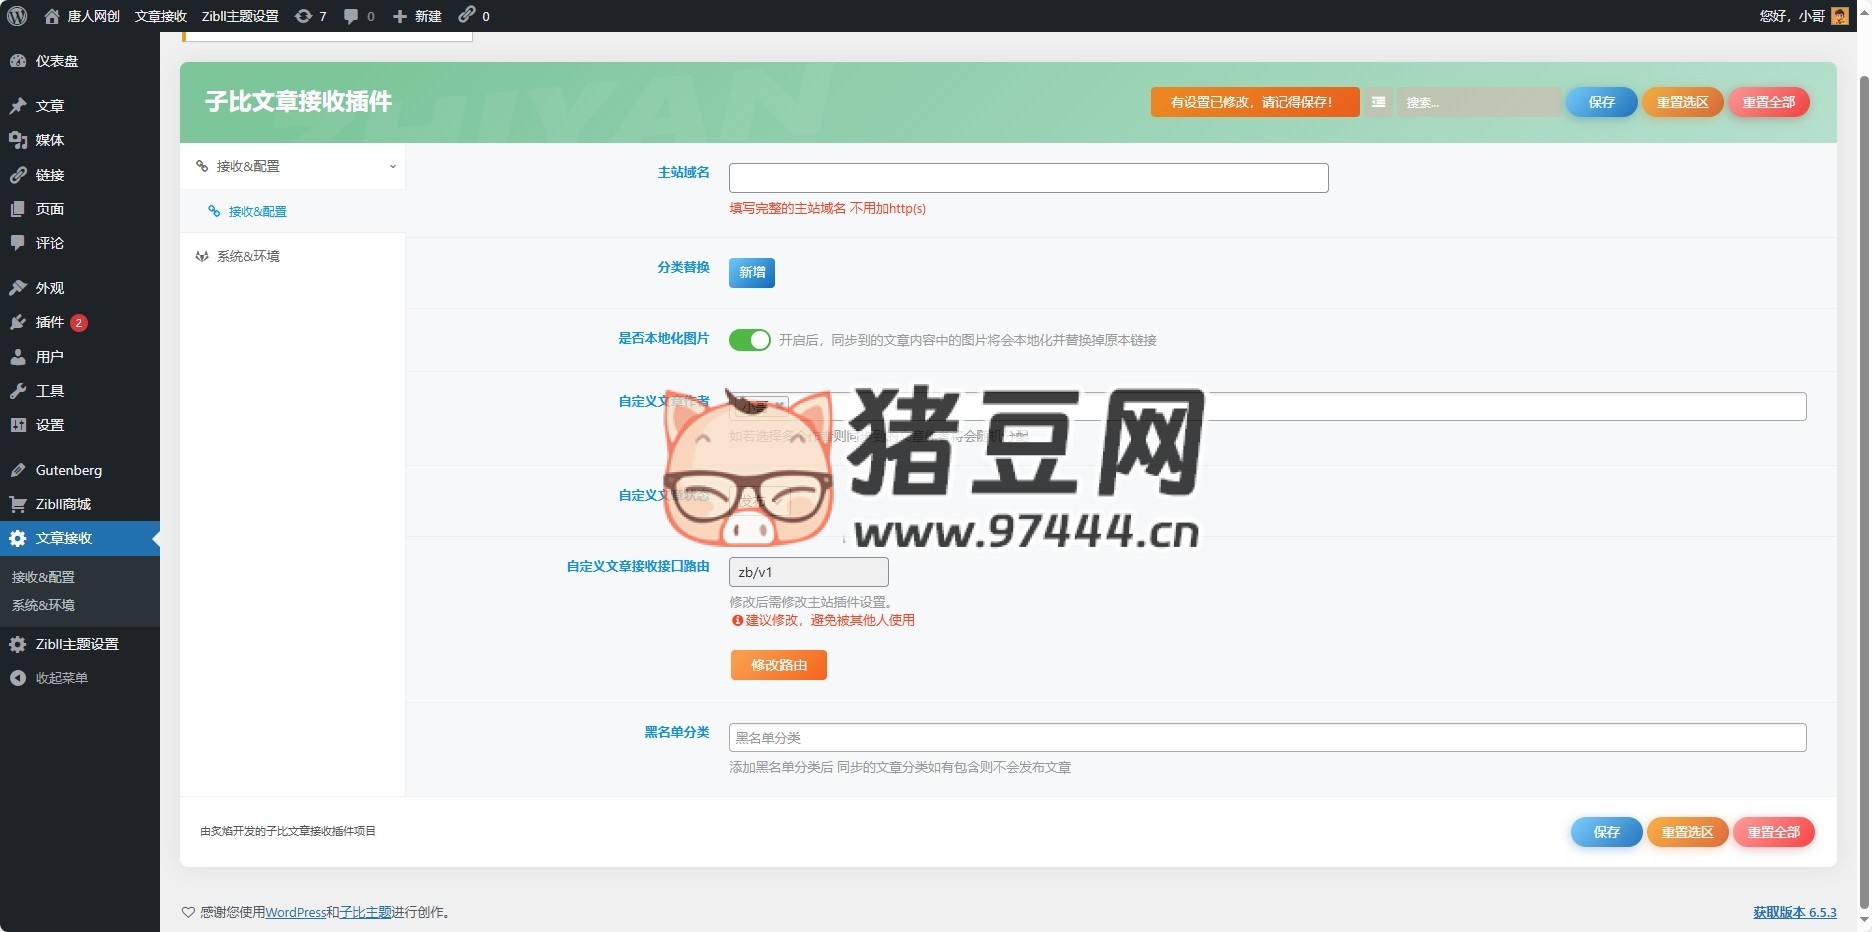Click the orange 修改路由 button
Screen dimensions: 1872x932
click(778, 665)
